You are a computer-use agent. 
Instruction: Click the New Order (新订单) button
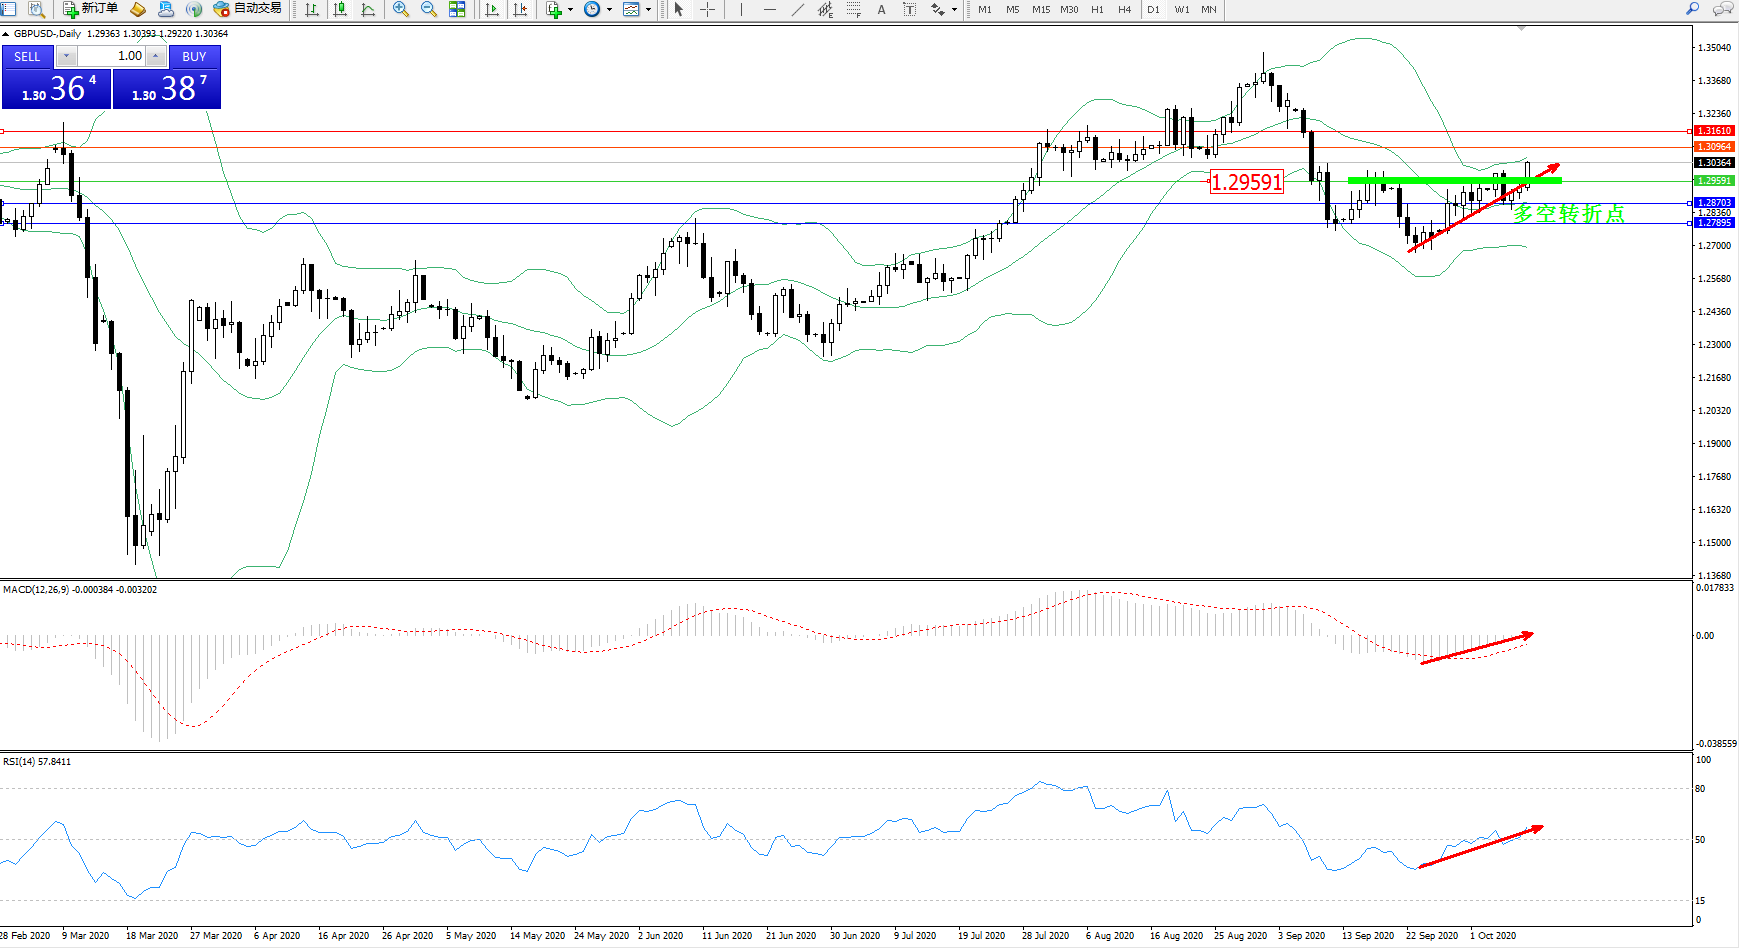(x=90, y=9)
